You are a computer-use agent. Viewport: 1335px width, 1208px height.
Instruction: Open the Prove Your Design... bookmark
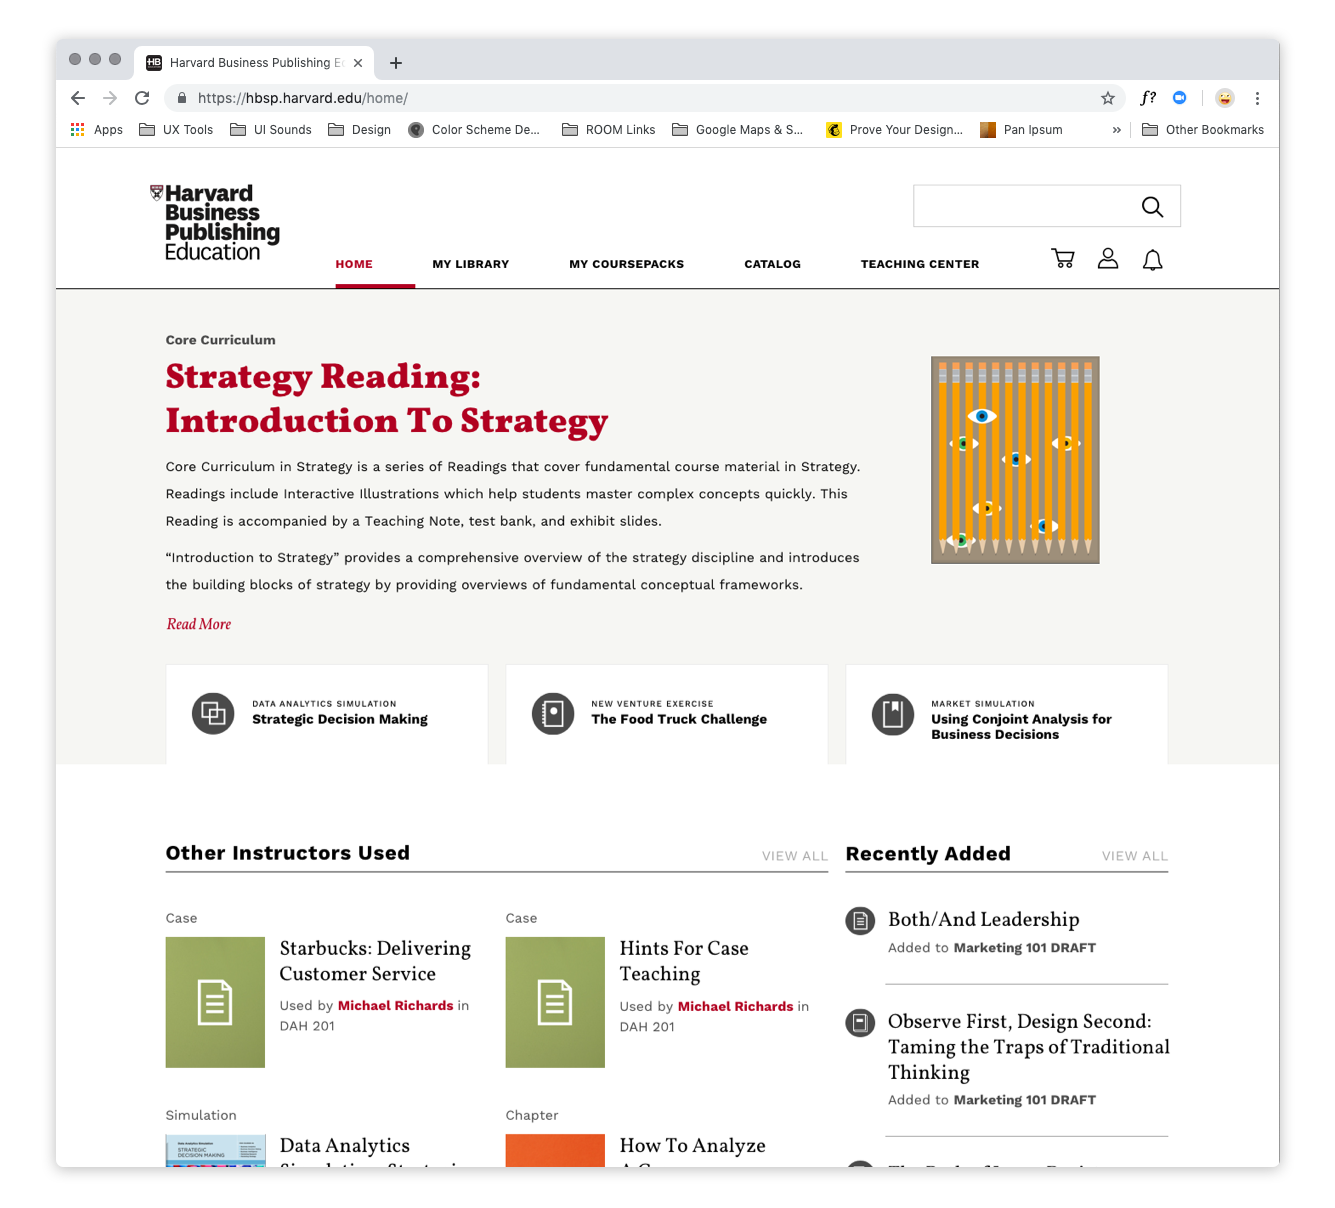[x=895, y=130]
